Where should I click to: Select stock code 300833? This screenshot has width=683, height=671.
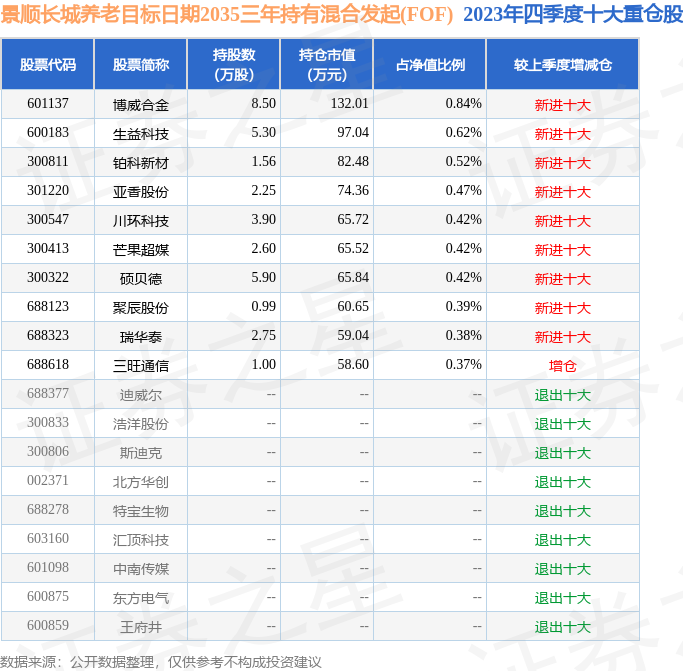48,422
